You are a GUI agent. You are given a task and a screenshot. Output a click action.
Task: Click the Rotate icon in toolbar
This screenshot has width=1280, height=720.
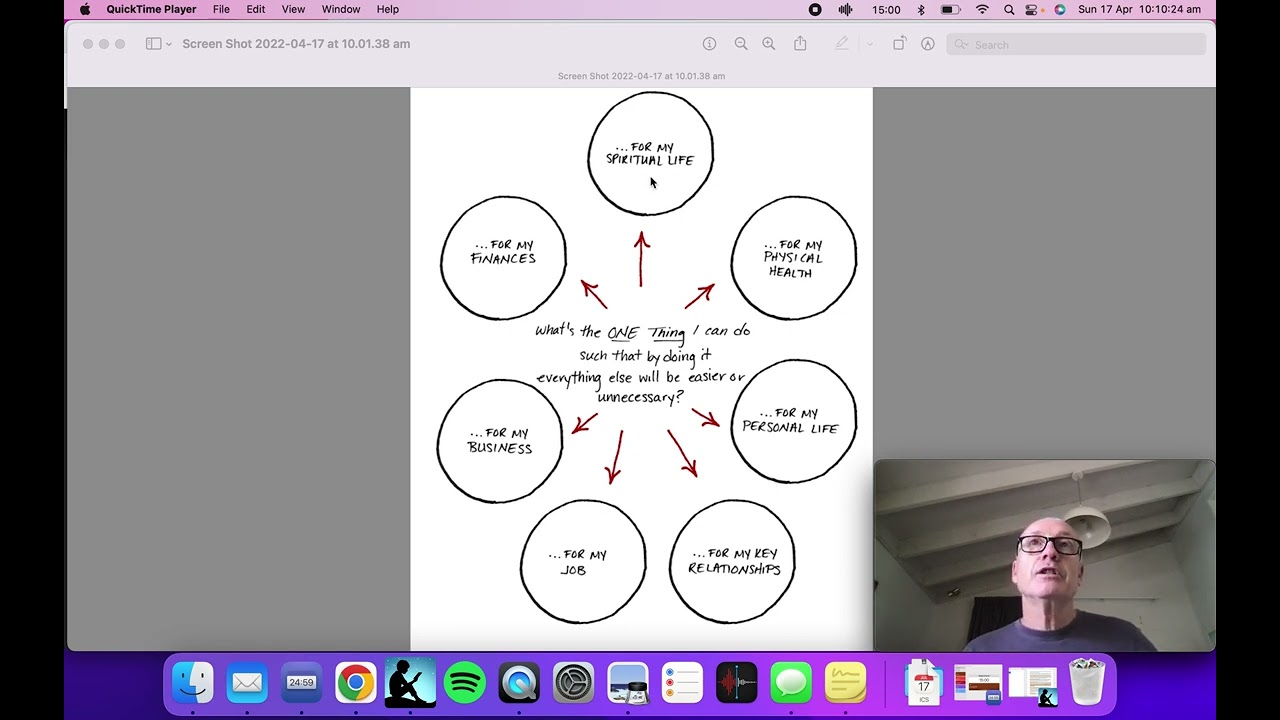[x=899, y=44]
